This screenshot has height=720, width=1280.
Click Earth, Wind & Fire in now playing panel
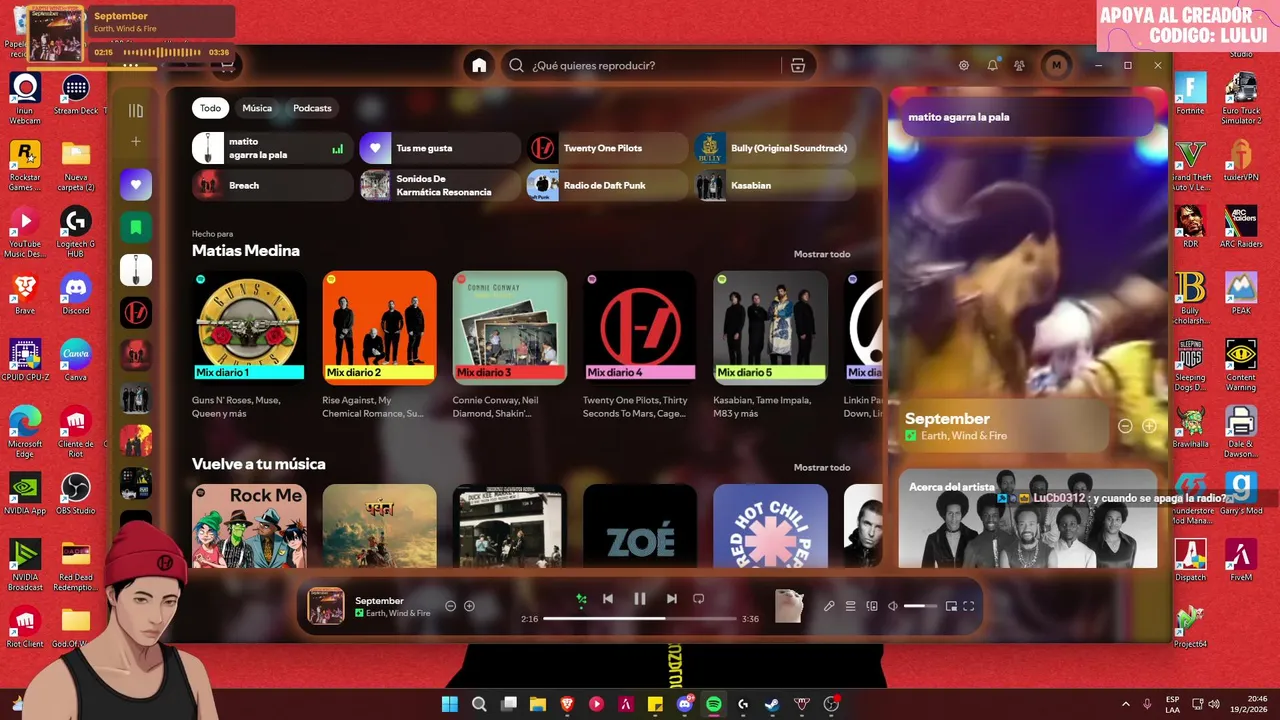[x=964, y=436]
